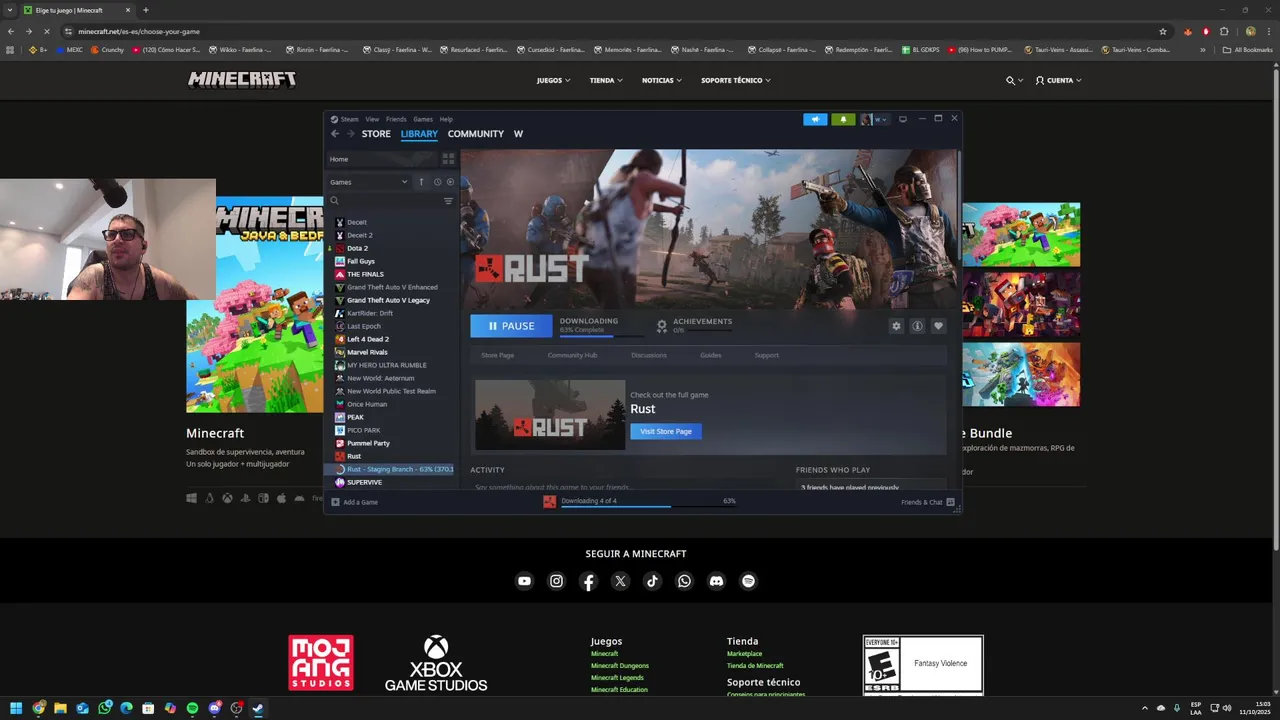The width and height of the screenshot is (1280, 720).
Task: Open library collections grid view icon
Action: (x=448, y=159)
